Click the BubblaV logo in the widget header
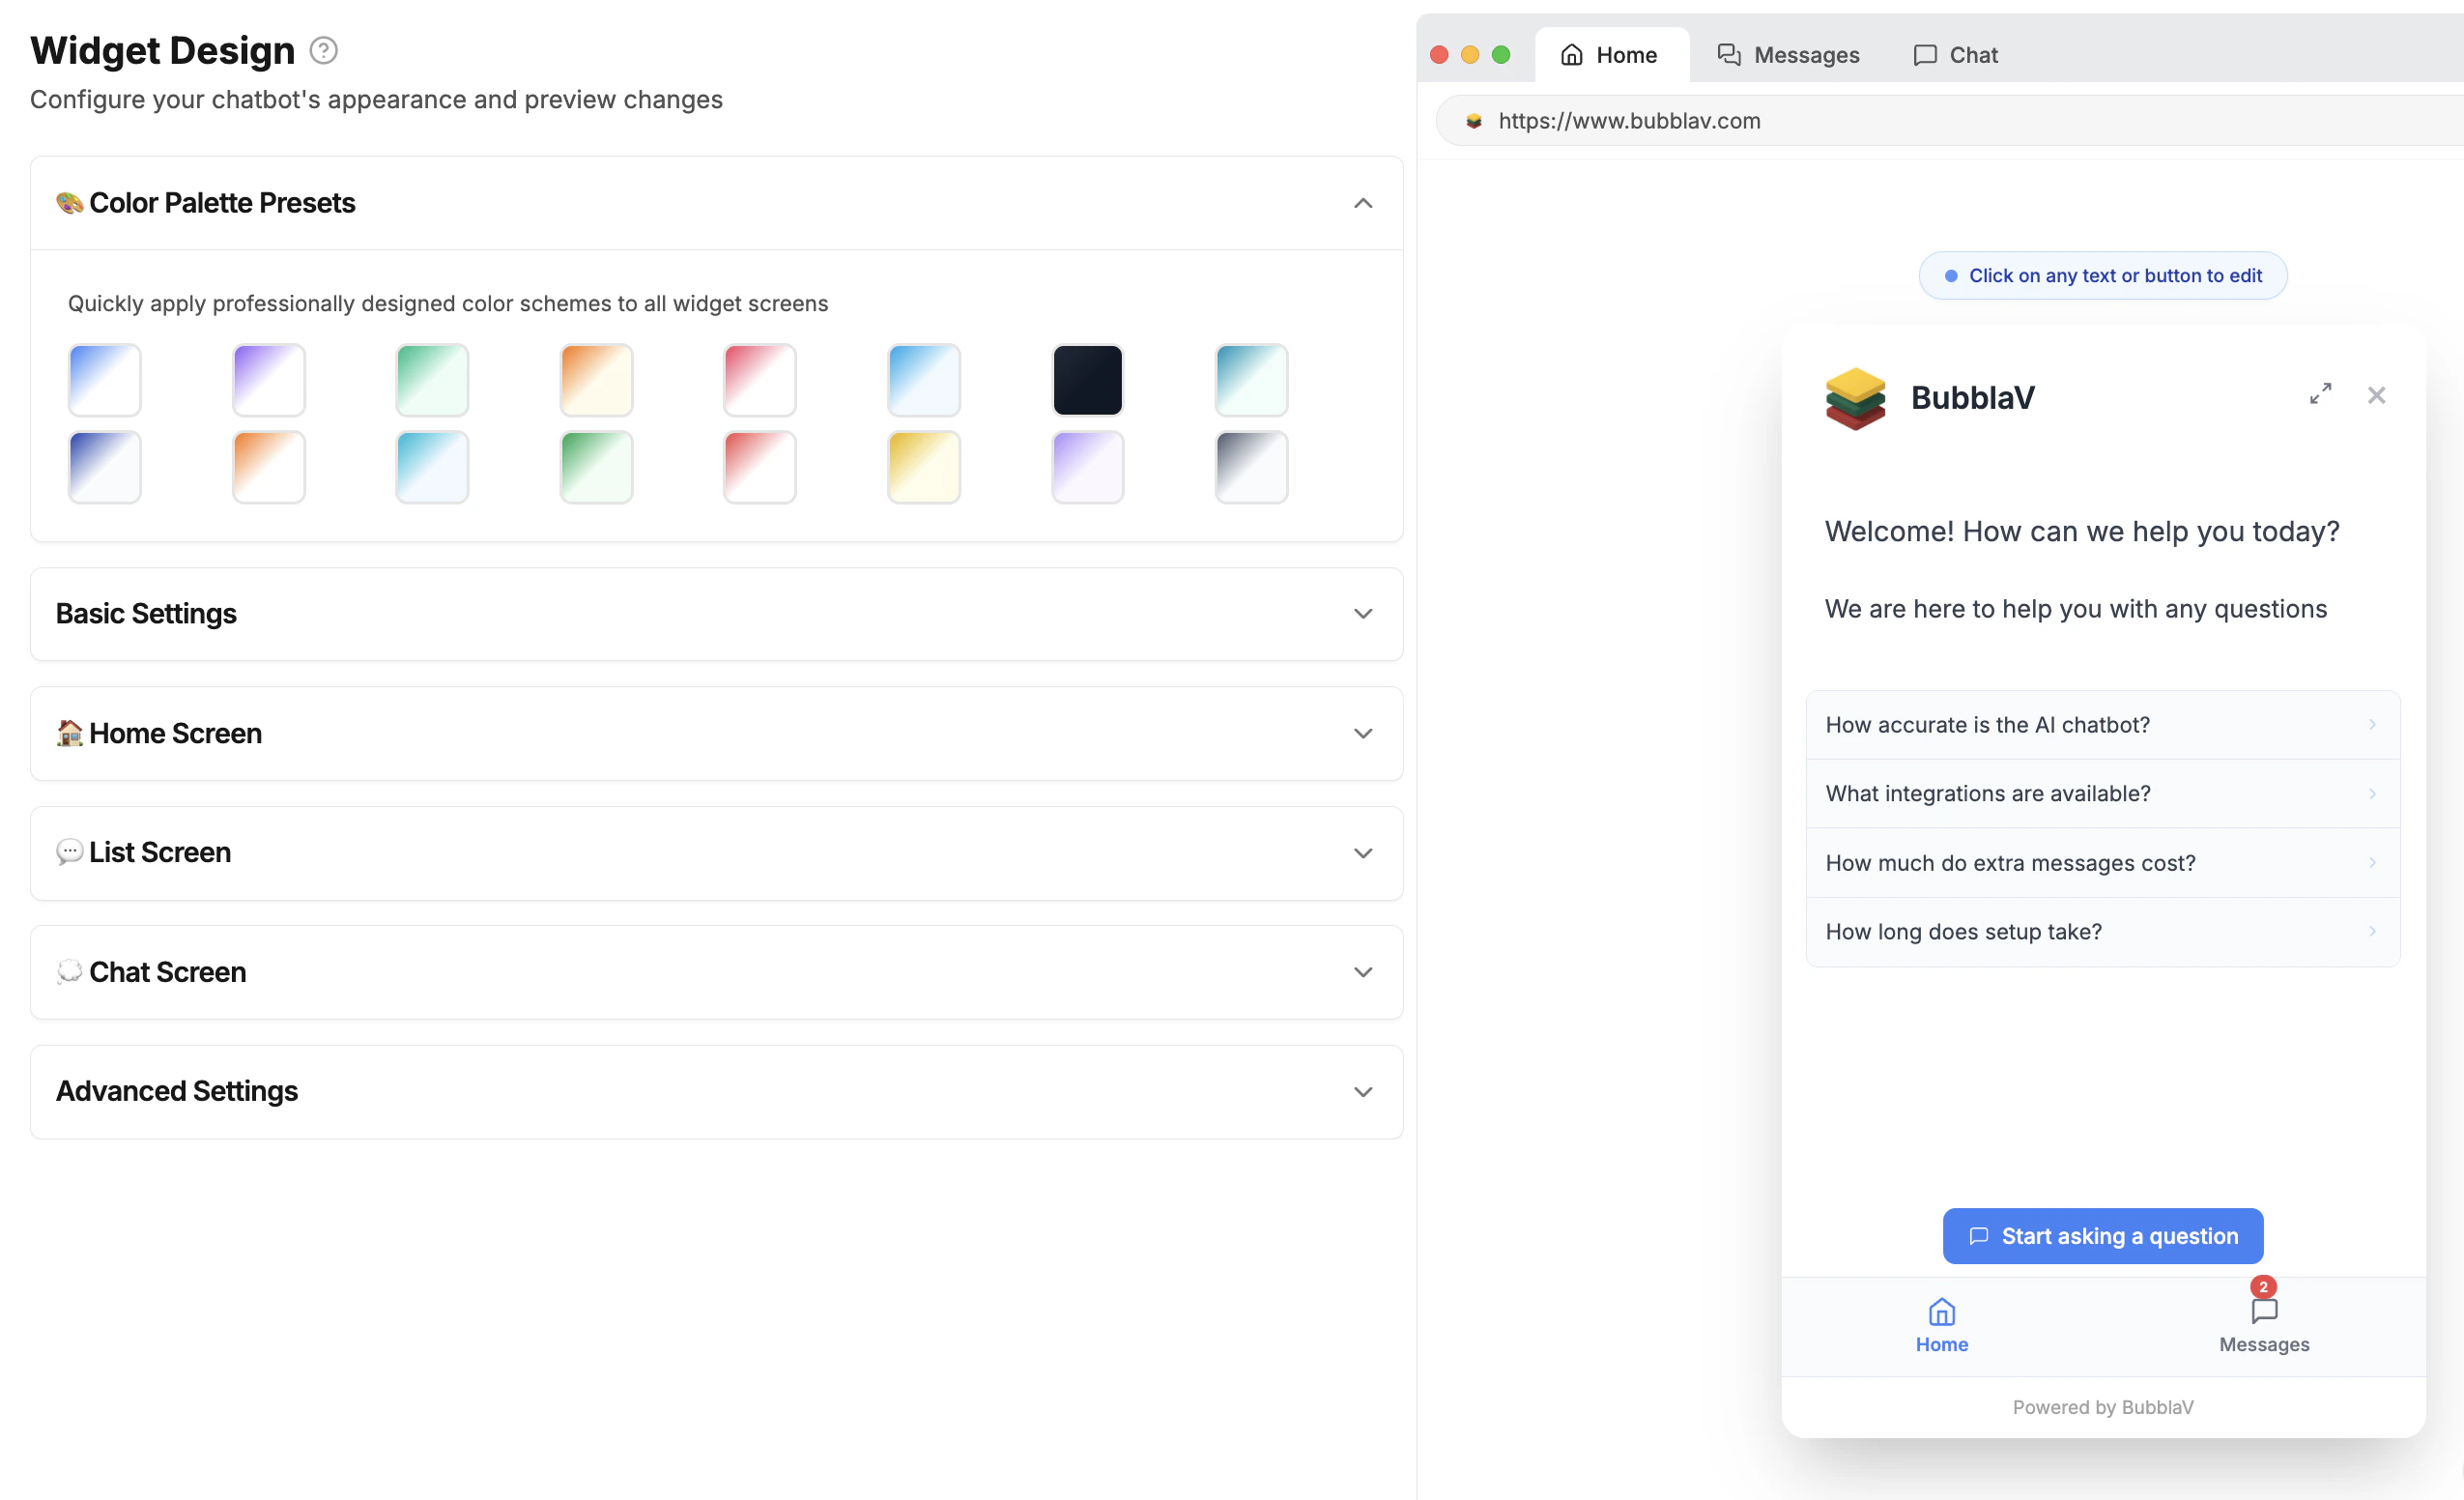The image size is (2464, 1500). tap(1855, 397)
